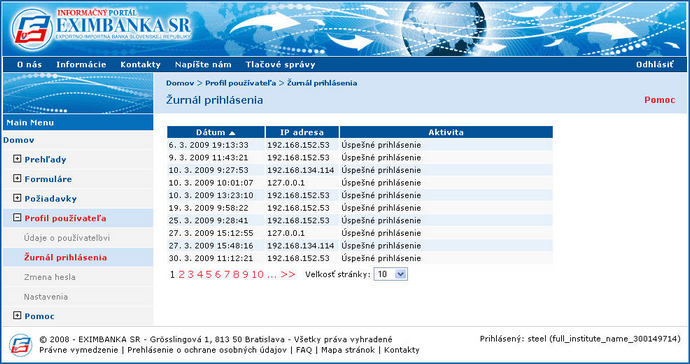Go to page 9 of the journal

[x=246, y=275]
